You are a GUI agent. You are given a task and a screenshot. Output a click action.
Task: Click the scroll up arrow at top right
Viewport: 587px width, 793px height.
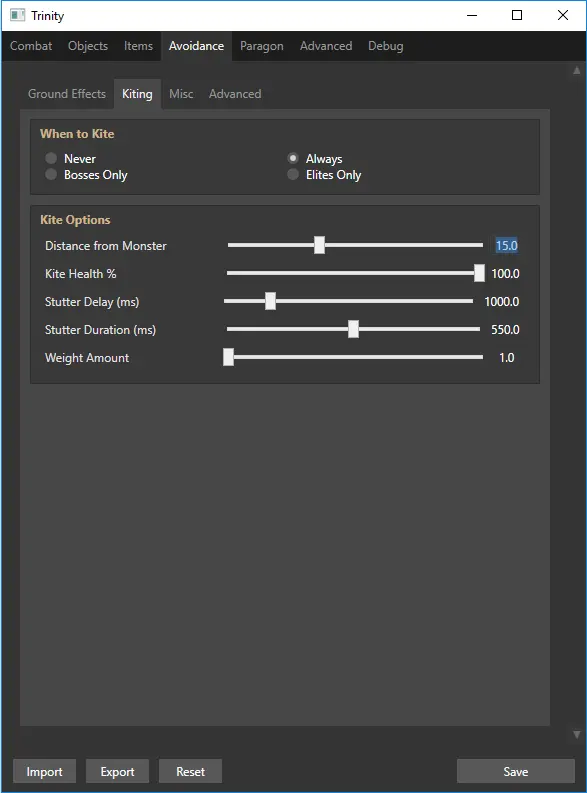576,70
